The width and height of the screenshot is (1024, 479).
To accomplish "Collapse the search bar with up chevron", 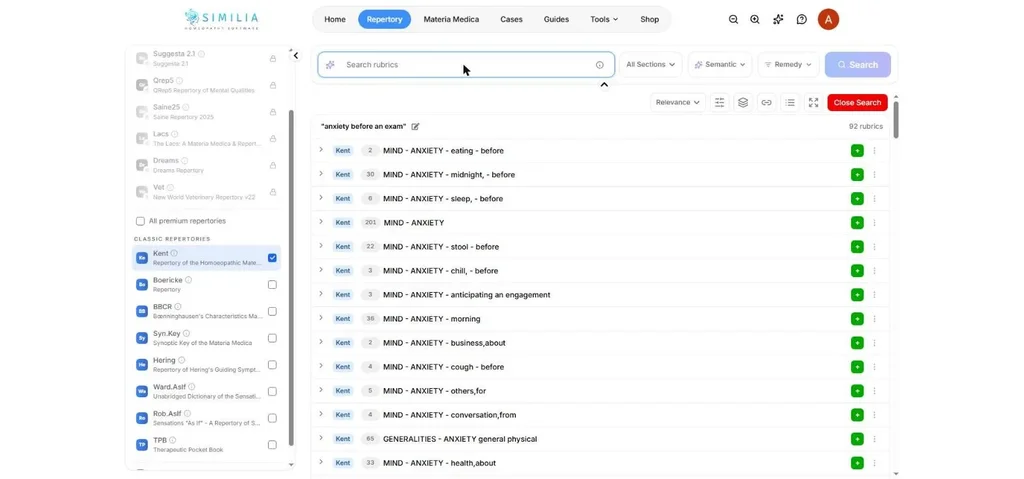I will point(604,84).
